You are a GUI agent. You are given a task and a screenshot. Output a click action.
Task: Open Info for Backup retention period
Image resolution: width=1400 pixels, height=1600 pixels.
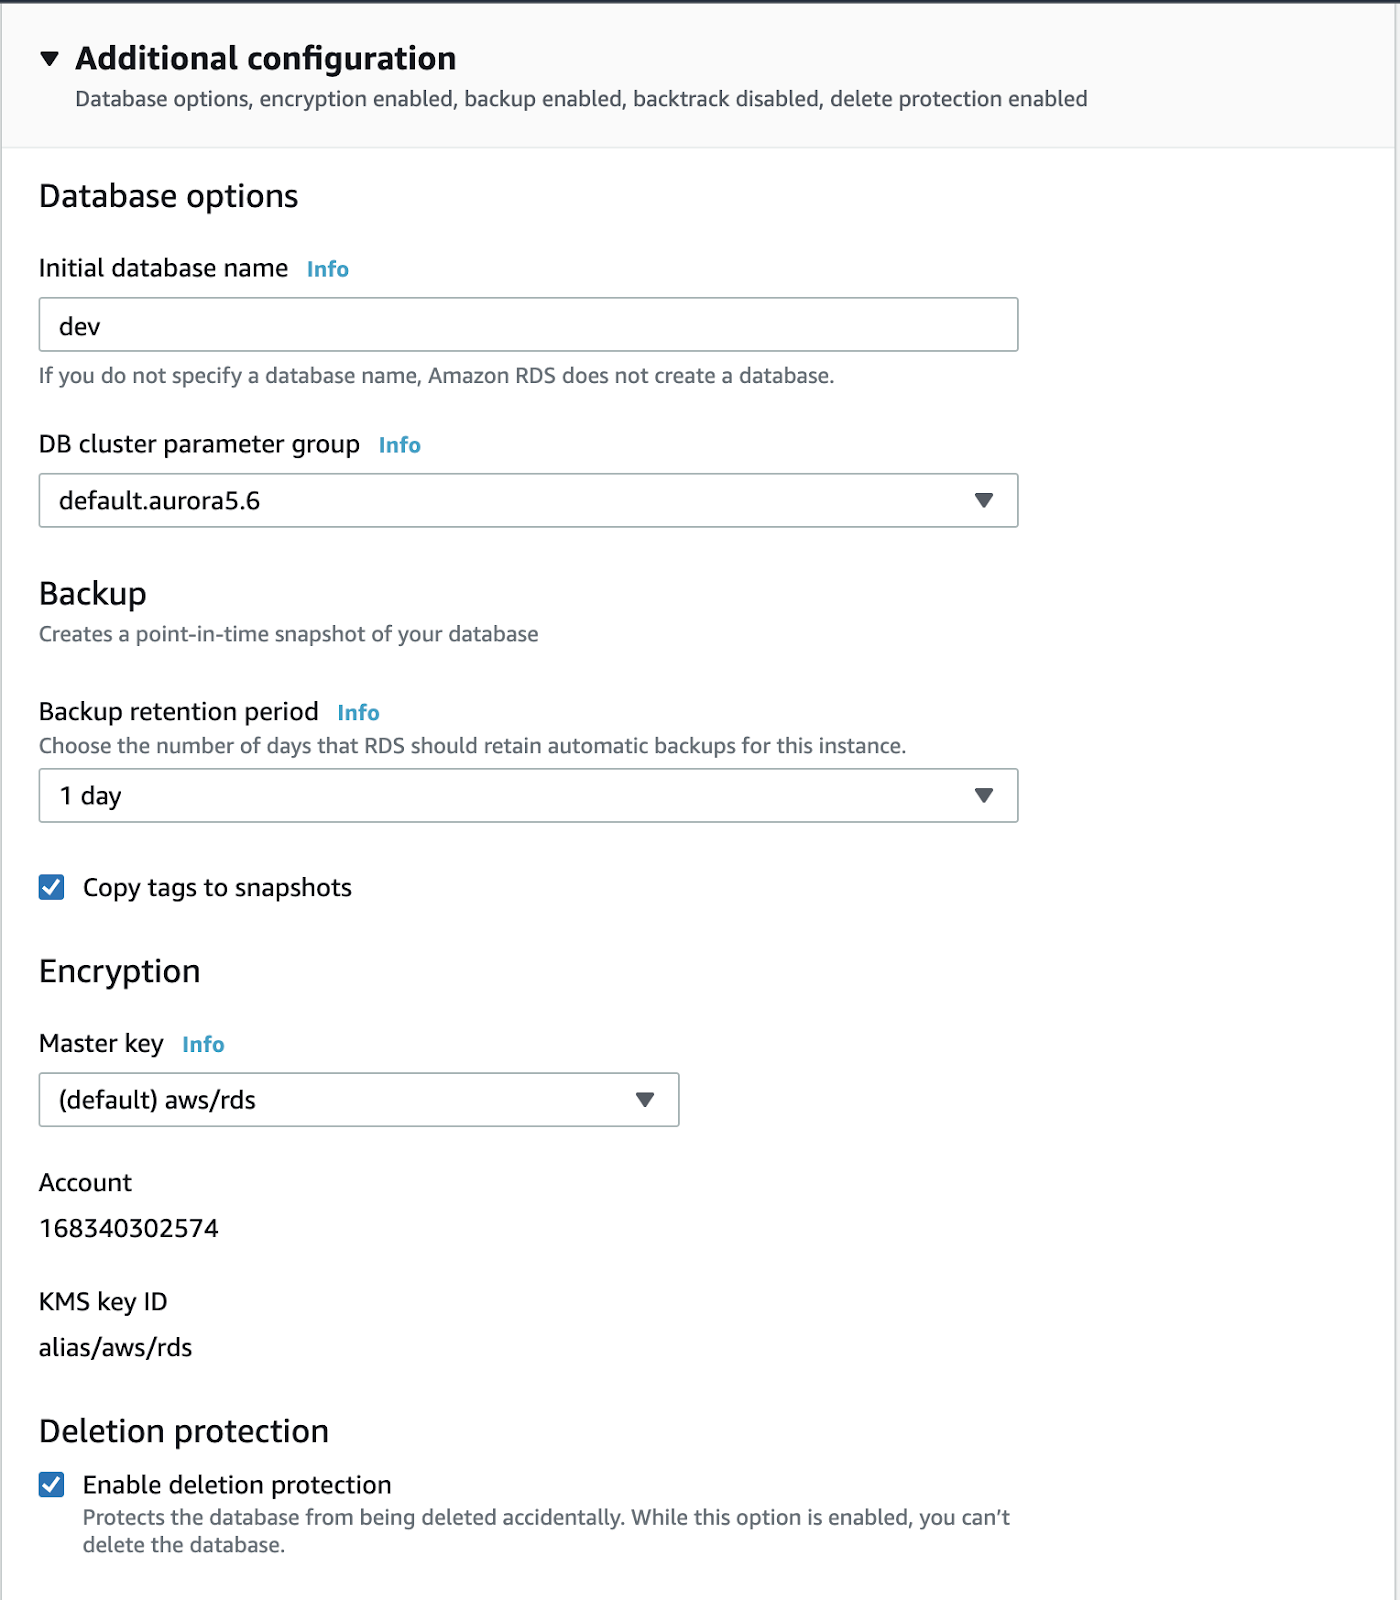coord(359,713)
